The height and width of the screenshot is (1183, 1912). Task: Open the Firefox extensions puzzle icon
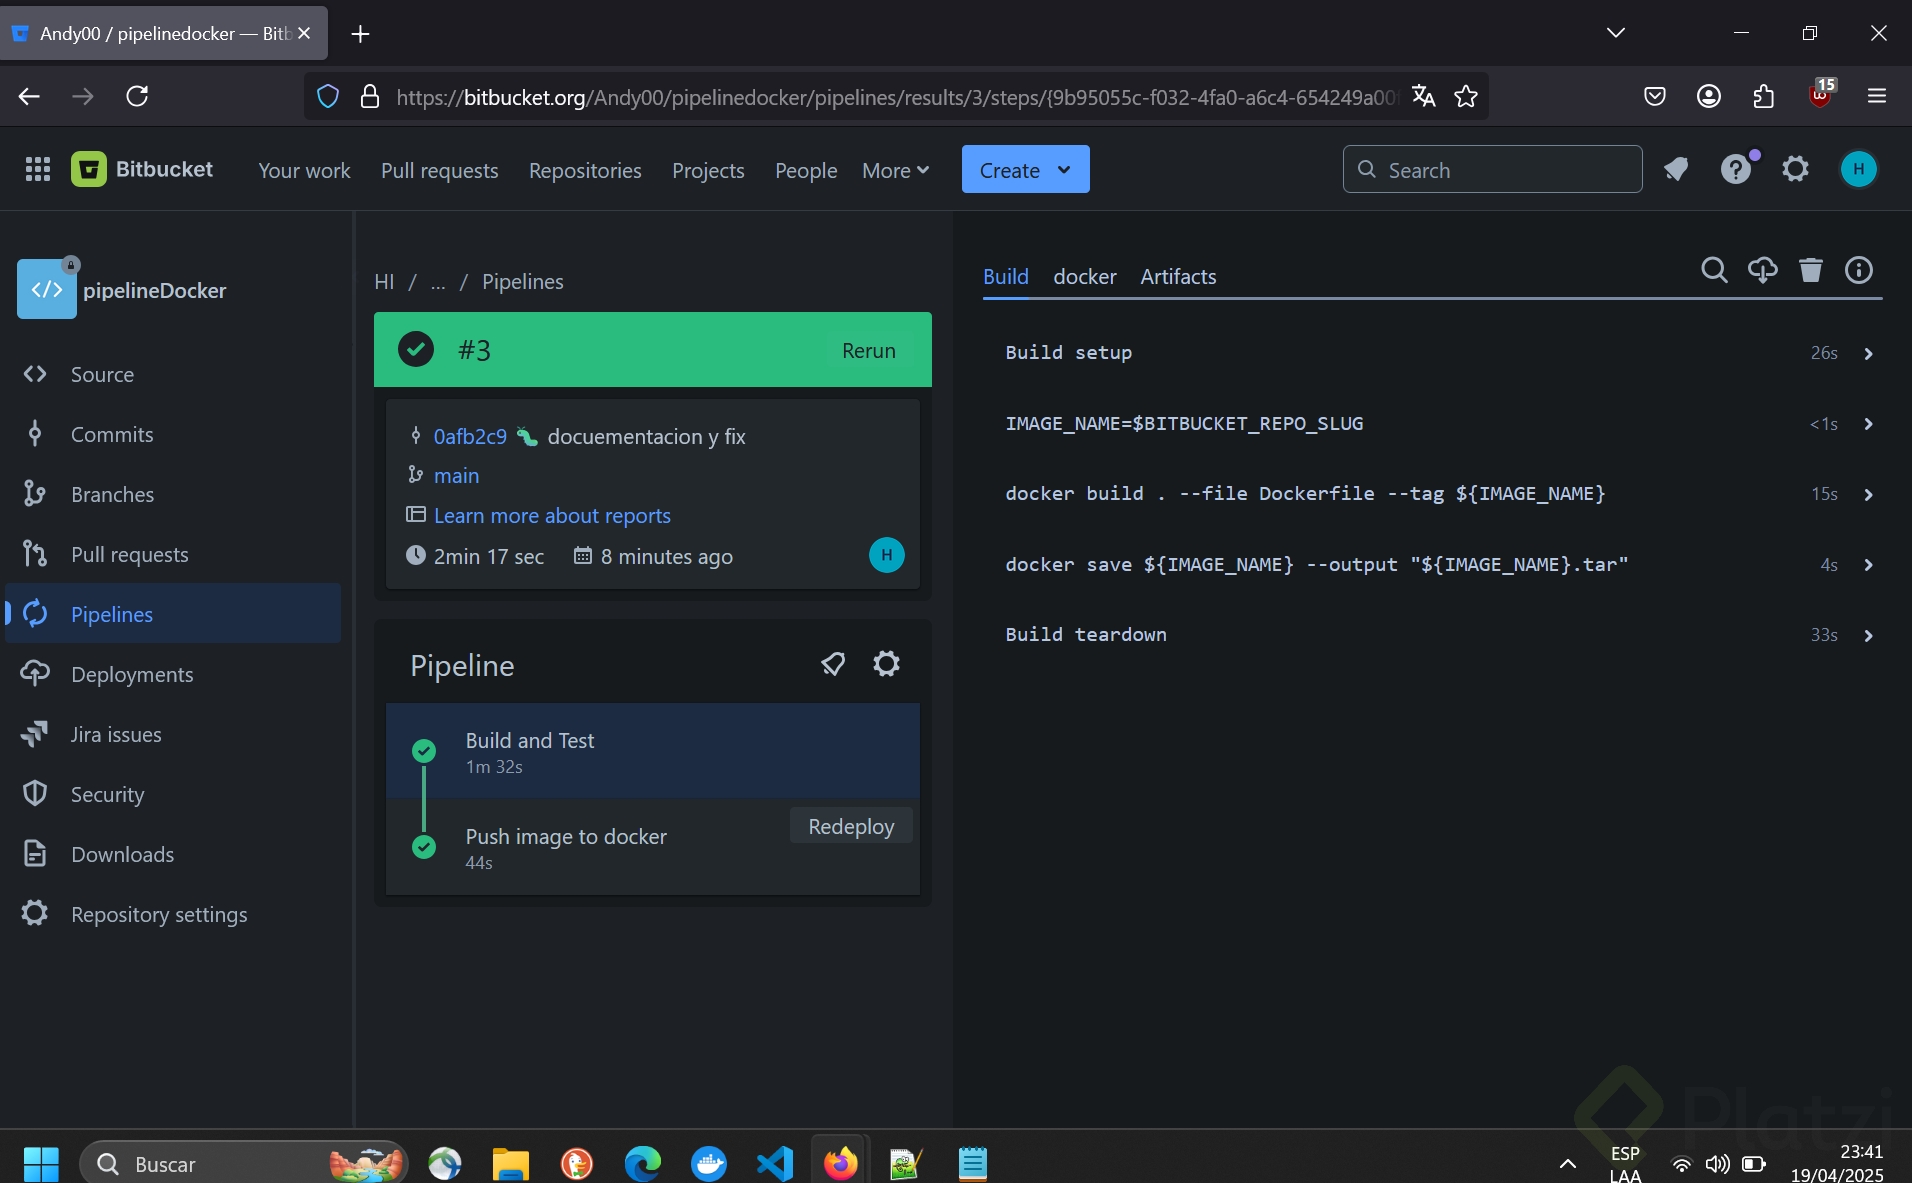click(1764, 96)
